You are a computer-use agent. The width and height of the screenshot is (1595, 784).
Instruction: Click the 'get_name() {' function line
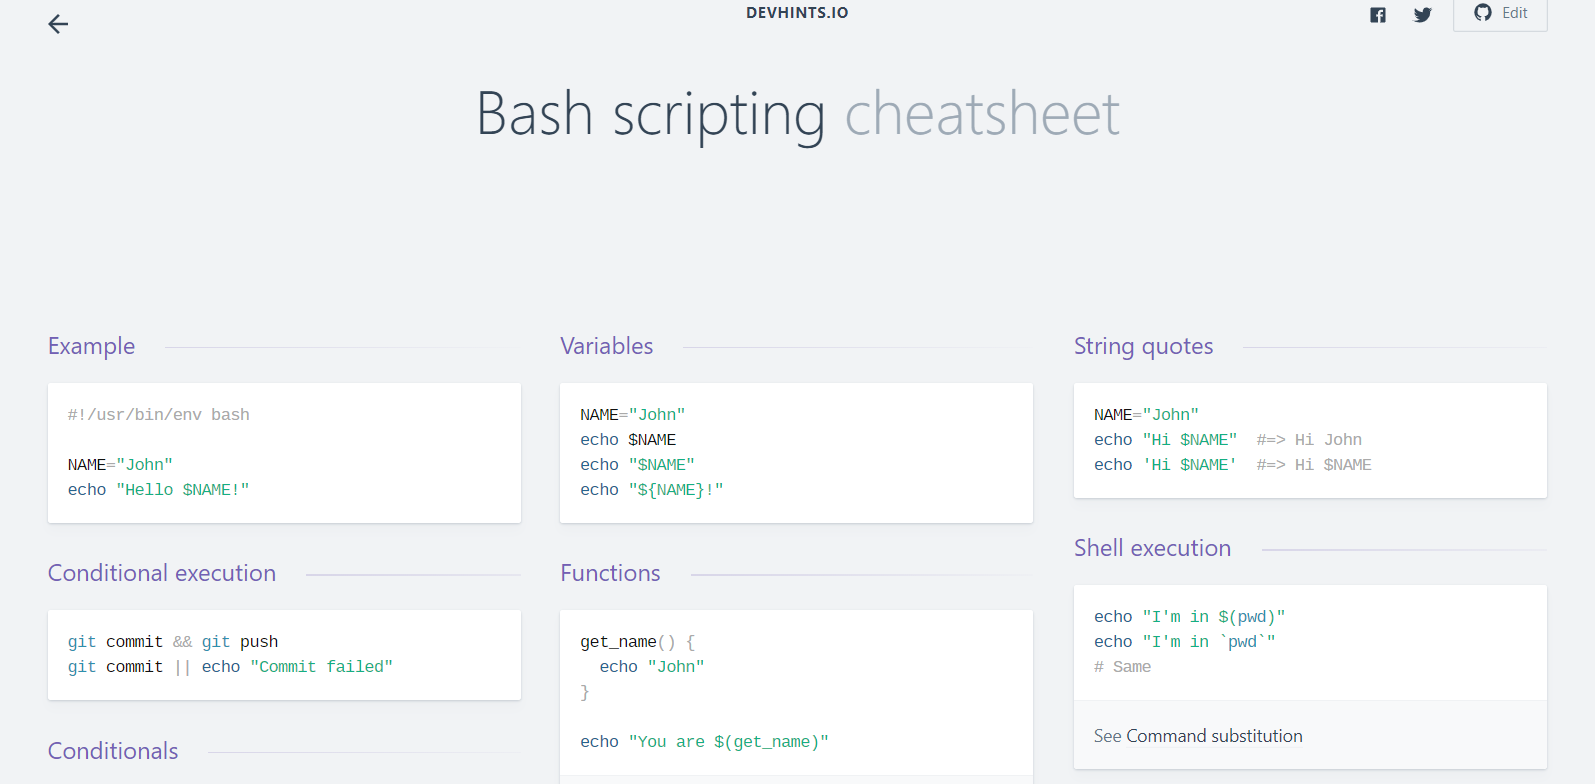(x=637, y=642)
